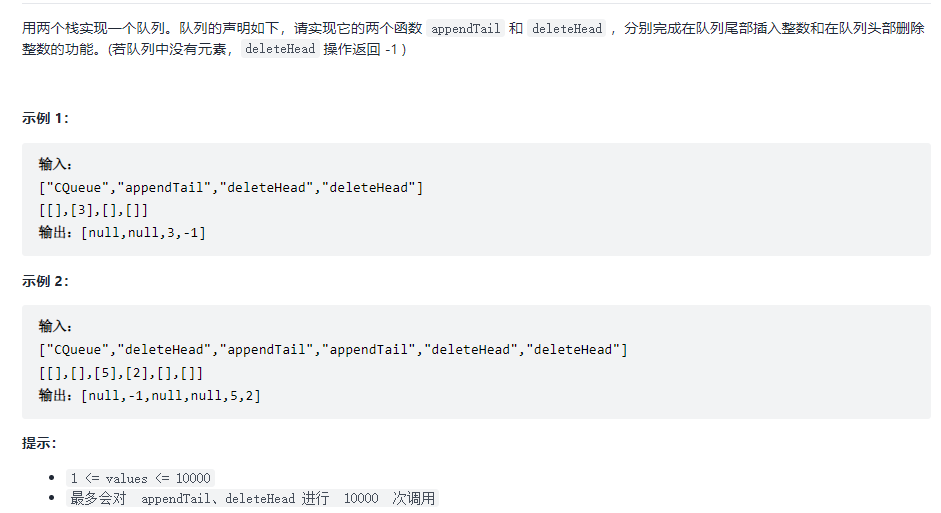Screen dimensions: 941x513
Task: Click the 示例 1 heading
Action: coord(46,118)
